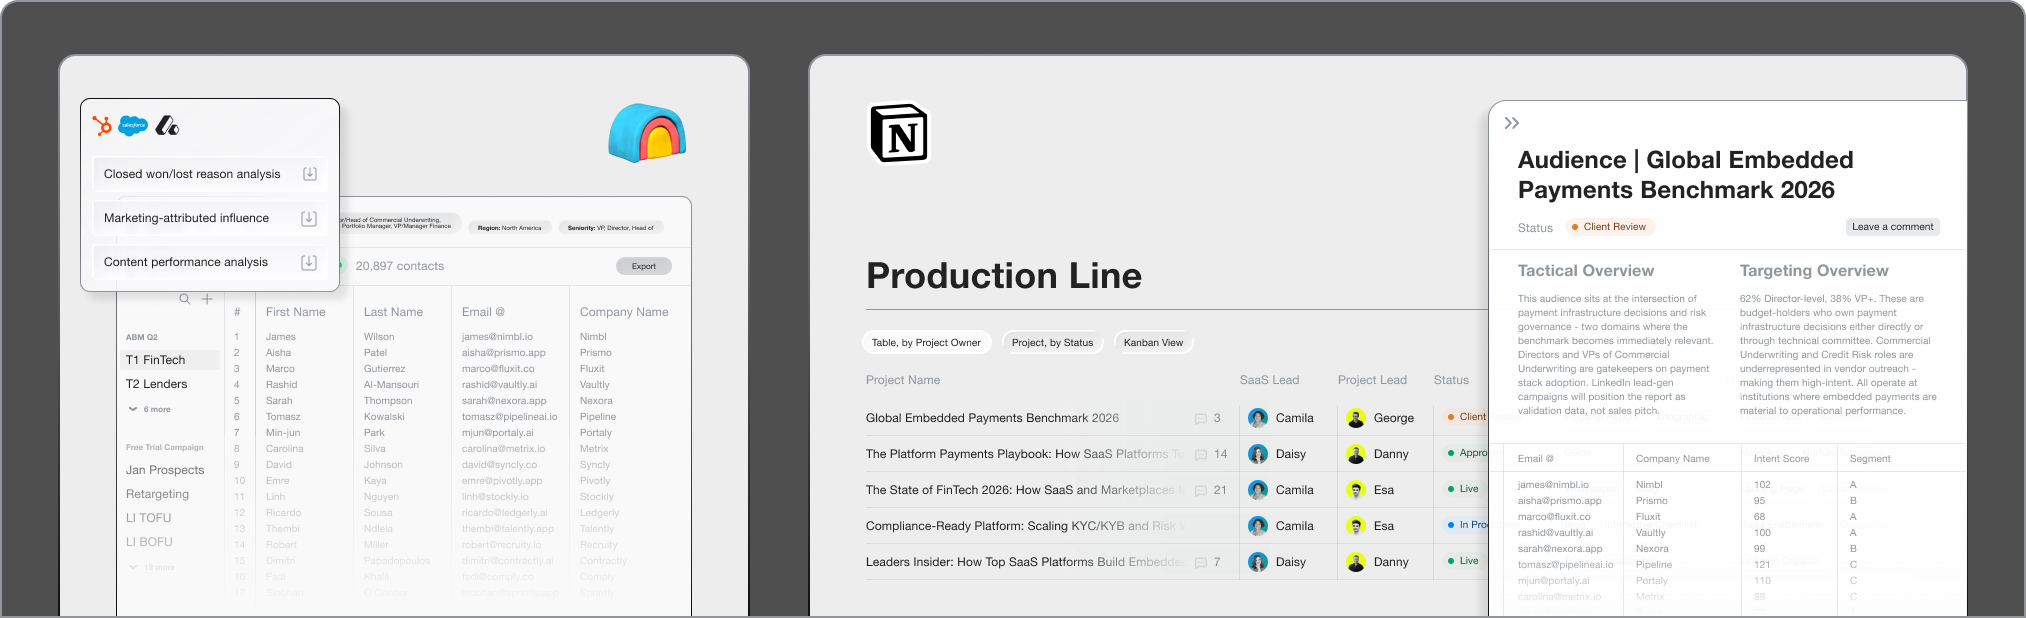
Task: Collapse the side panel with double chevron
Action: coord(1512,123)
